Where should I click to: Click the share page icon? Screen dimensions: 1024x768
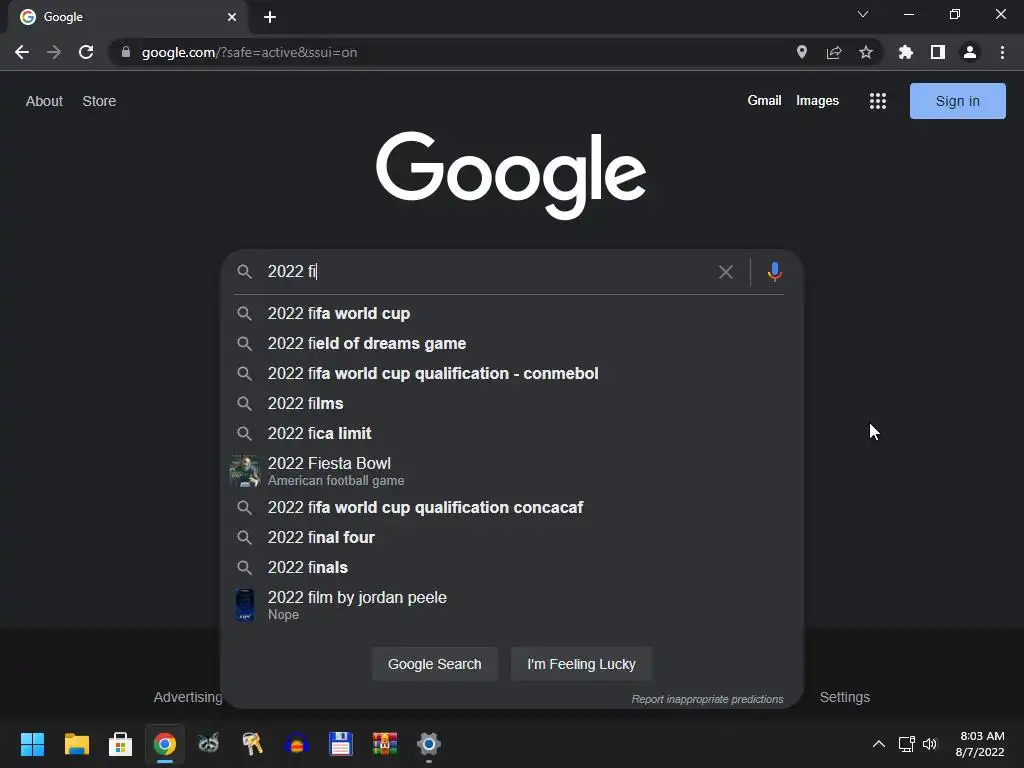tap(834, 52)
